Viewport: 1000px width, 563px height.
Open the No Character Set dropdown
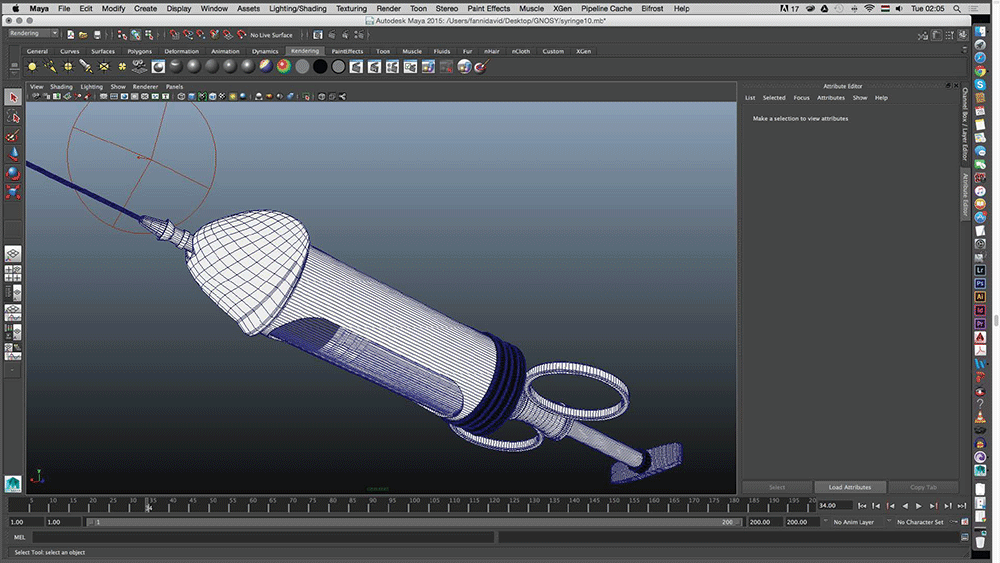(x=920, y=522)
